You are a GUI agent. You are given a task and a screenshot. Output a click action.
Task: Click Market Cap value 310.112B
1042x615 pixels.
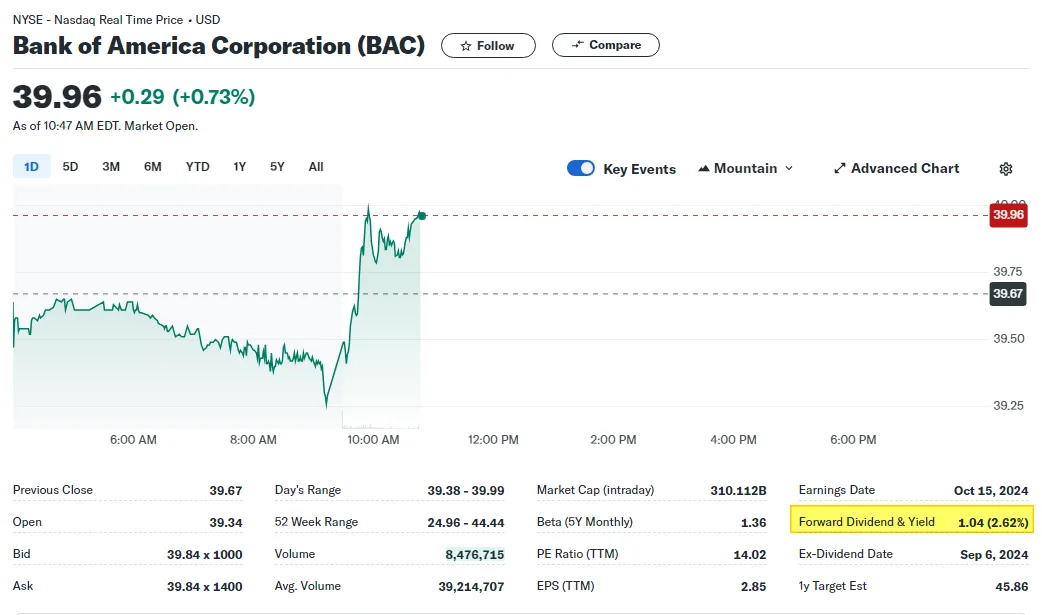pyautogui.click(x=738, y=491)
